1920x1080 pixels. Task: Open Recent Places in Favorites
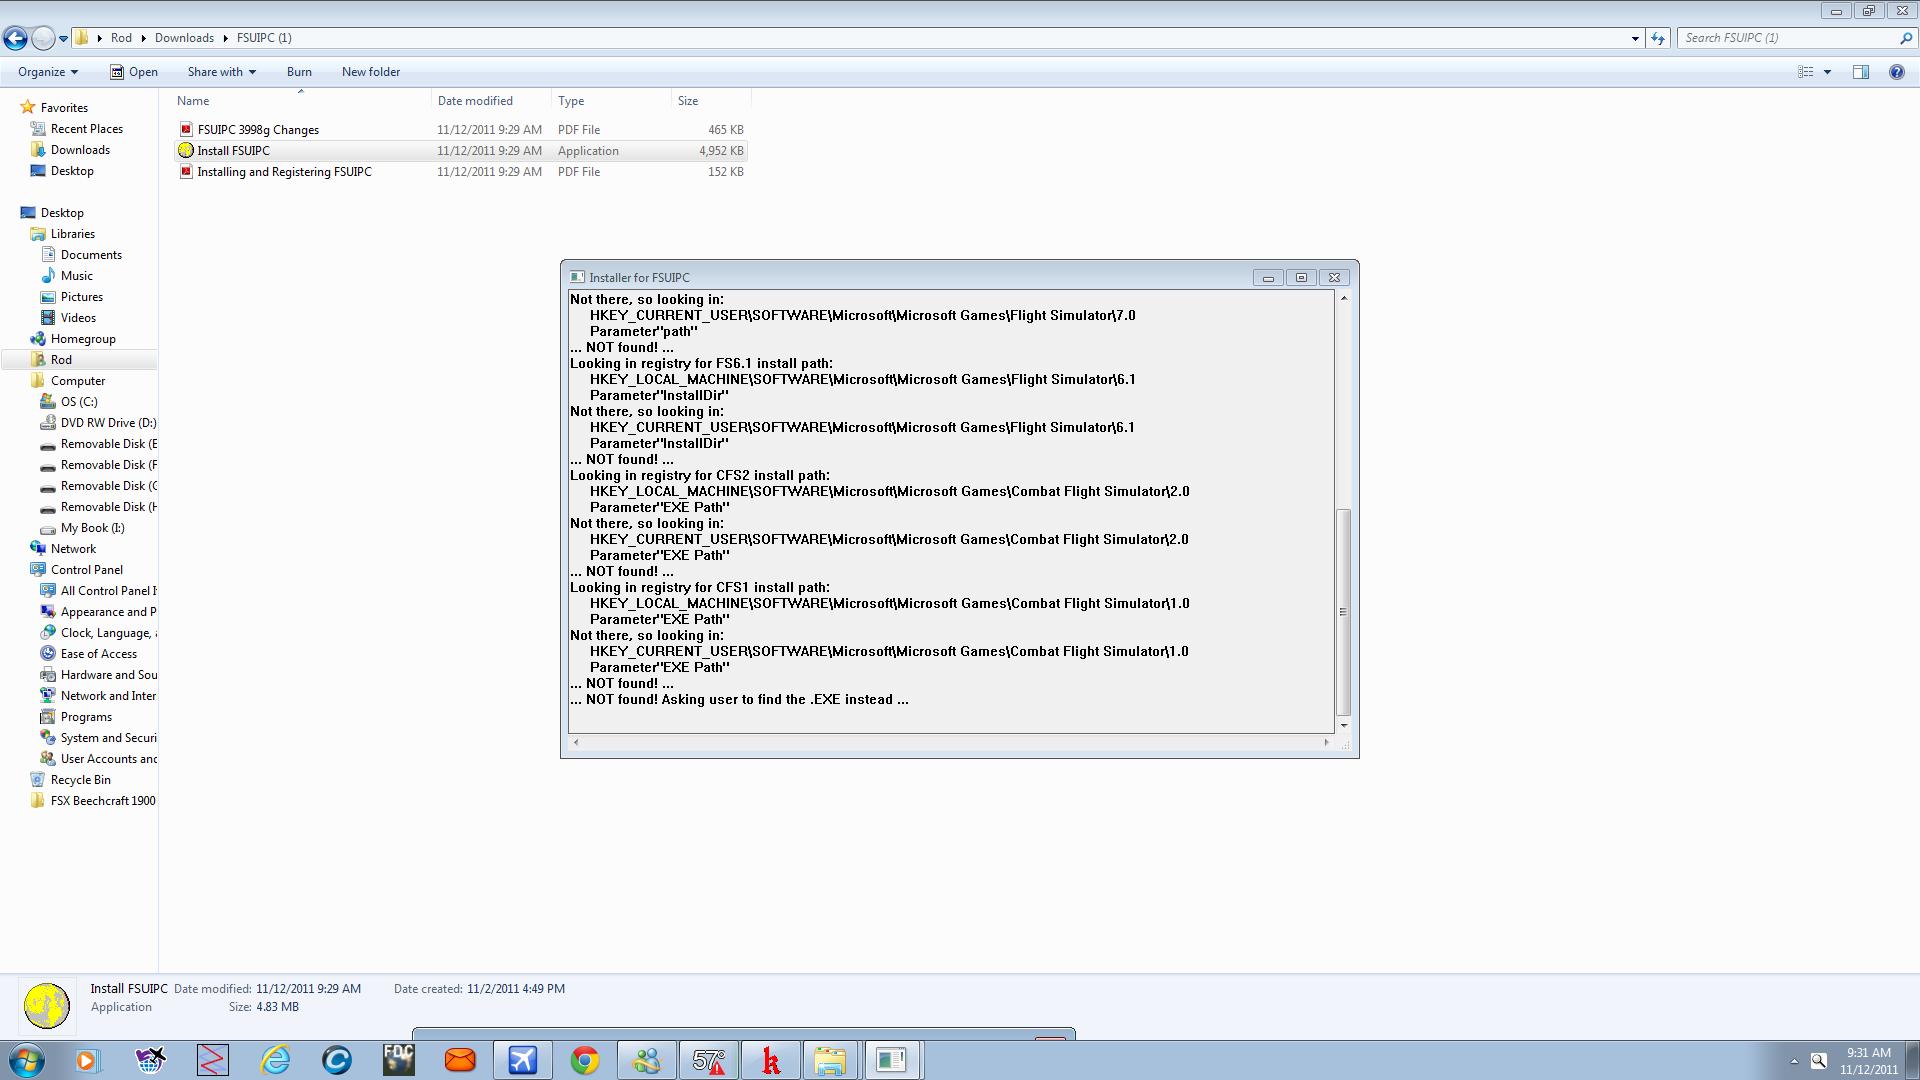86,129
